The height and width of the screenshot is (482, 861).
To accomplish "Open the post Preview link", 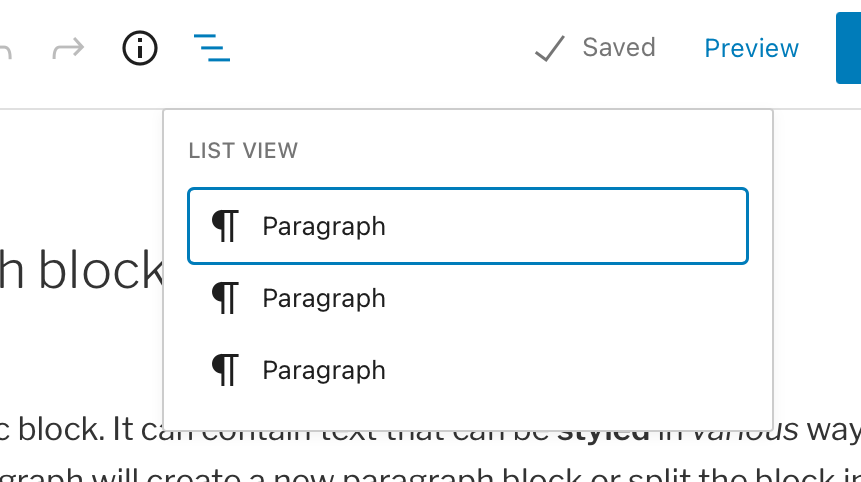I will (x=751, y=48).
